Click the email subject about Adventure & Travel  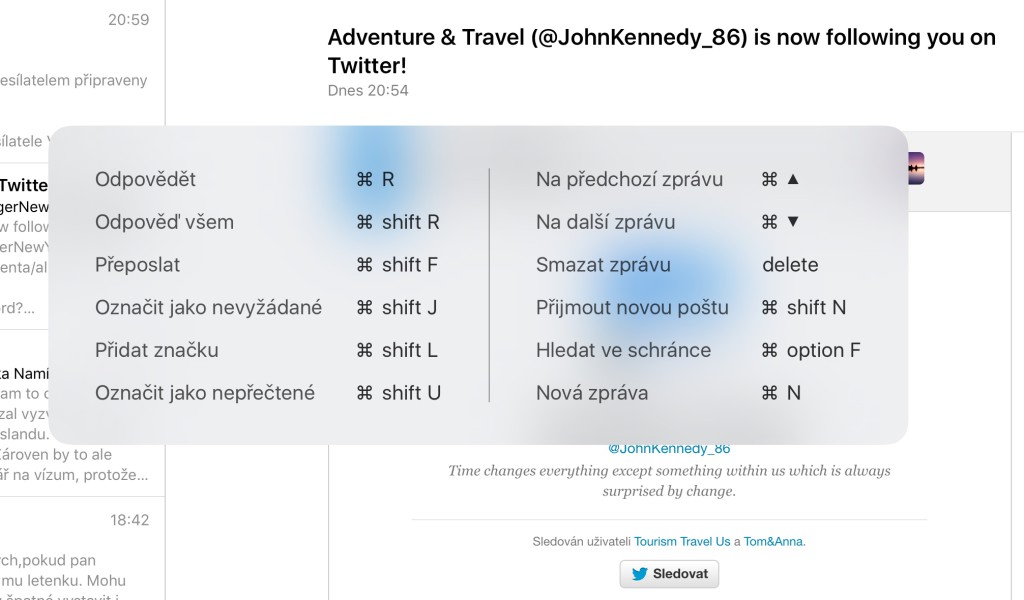661,51
